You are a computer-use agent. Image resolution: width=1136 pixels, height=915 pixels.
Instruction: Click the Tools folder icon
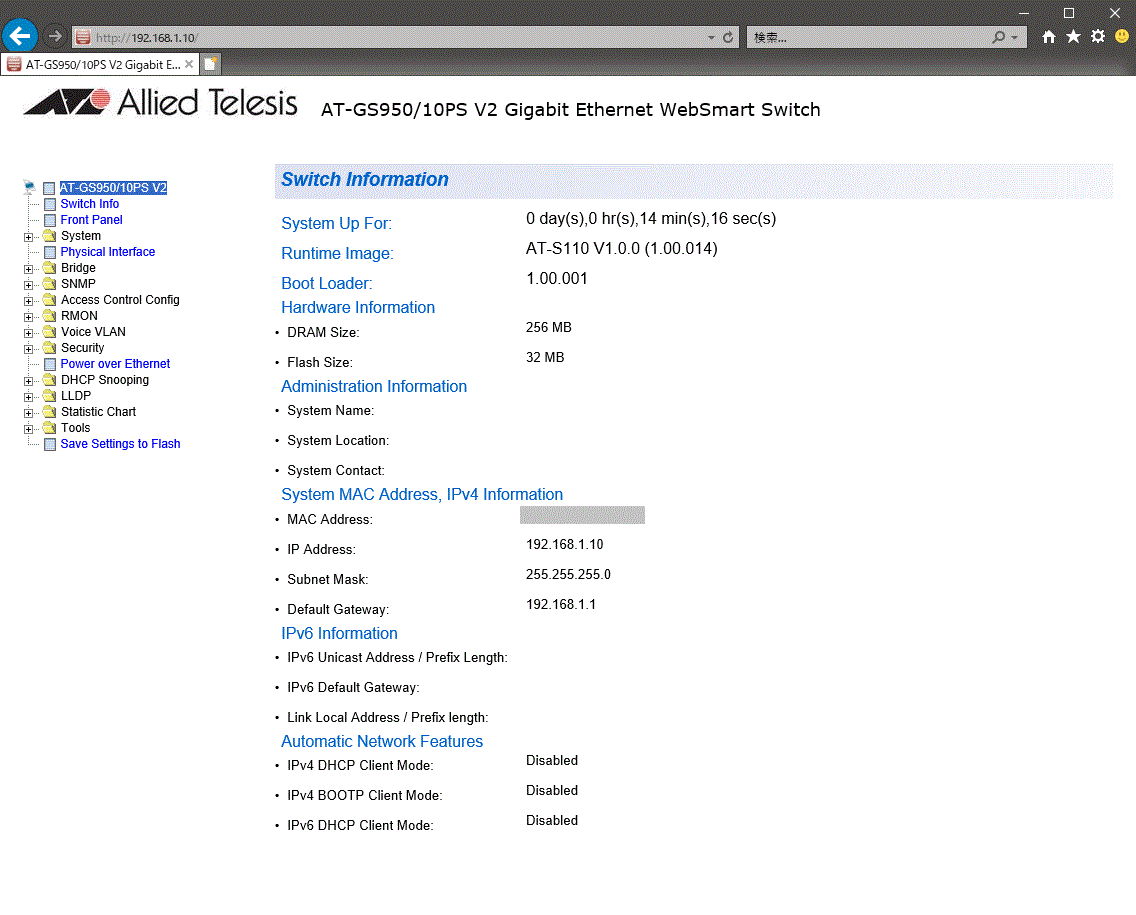pos(49,427)
